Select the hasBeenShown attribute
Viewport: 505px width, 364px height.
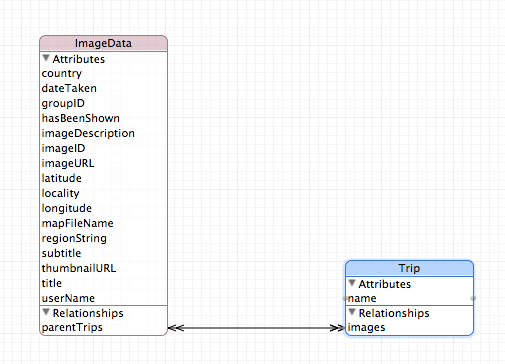[x=103, y=118]
